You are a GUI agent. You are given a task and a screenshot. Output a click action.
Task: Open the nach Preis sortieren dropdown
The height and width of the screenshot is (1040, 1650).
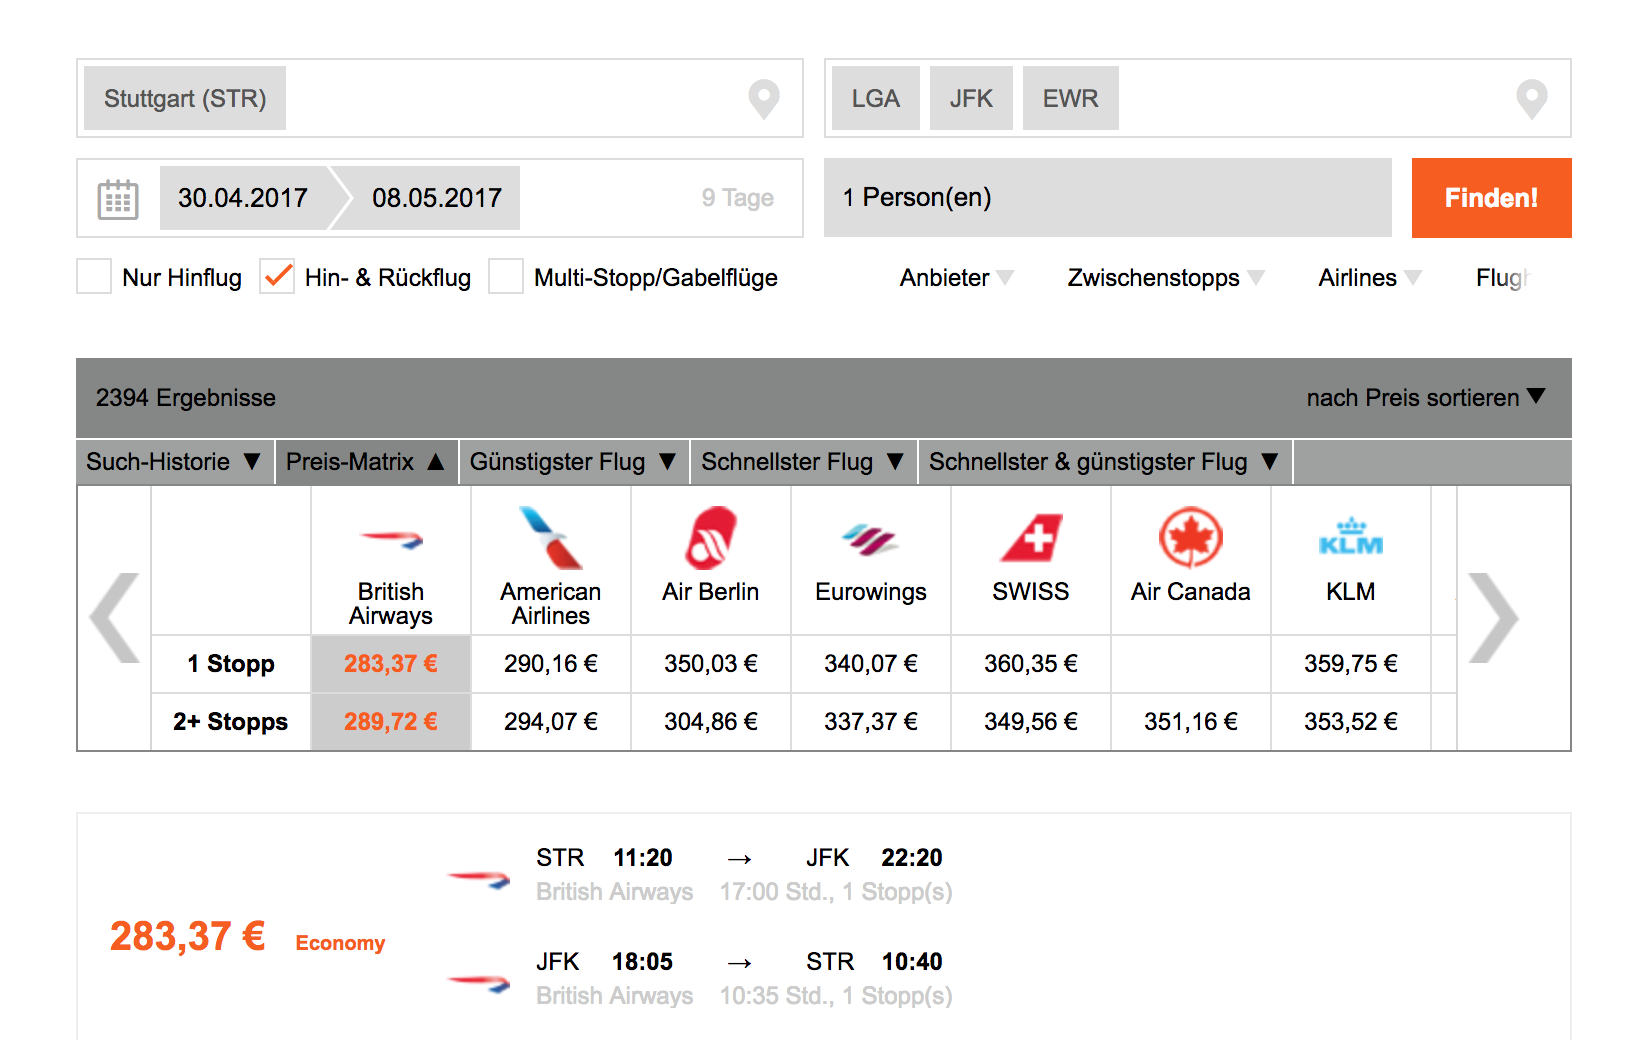pyautogui.click(x=1426, y=398)
